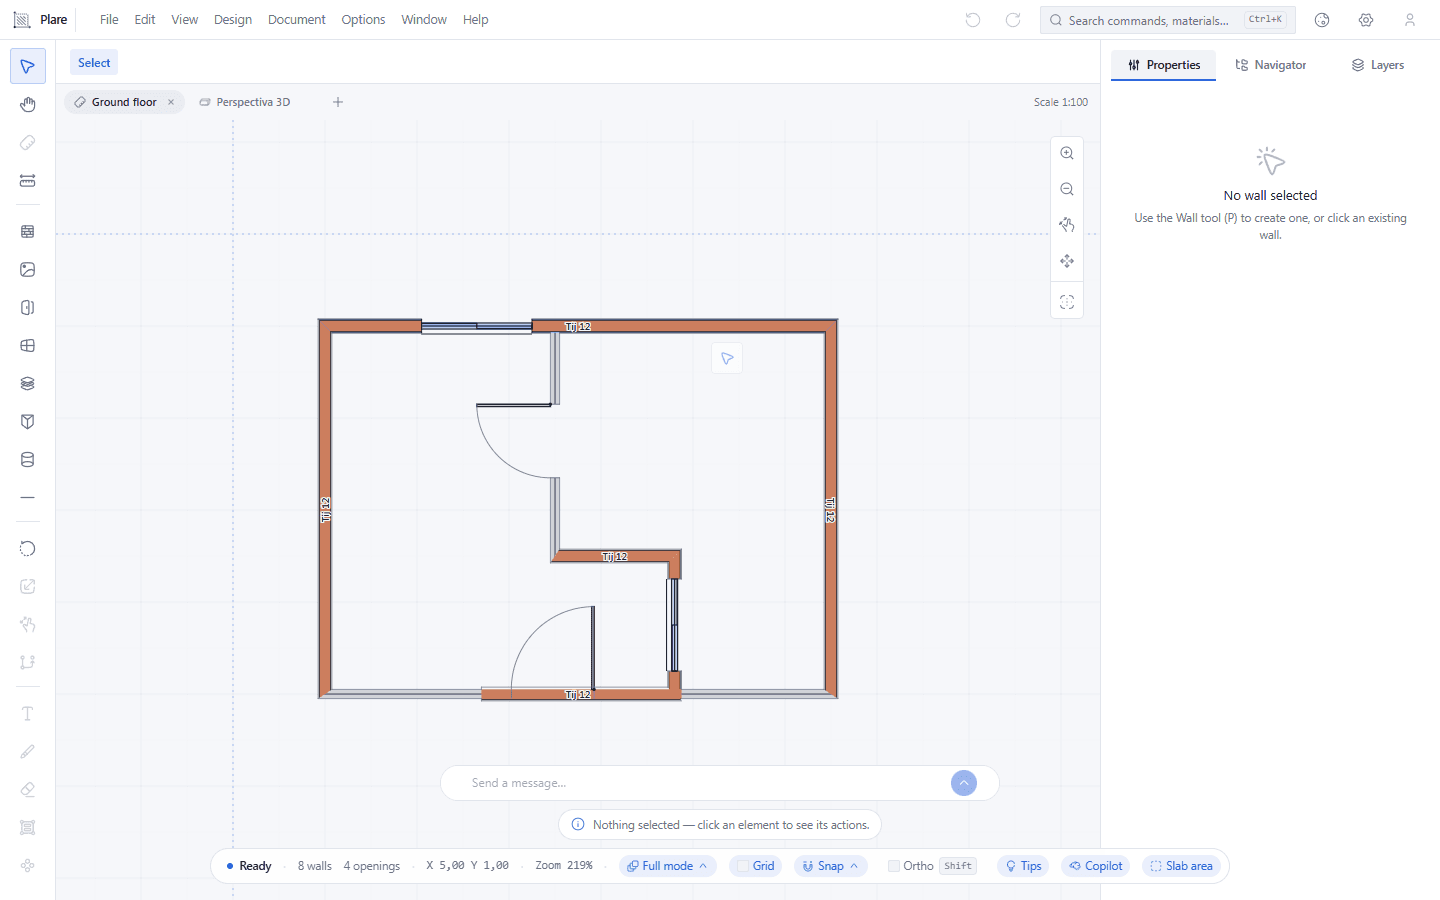Select the arrow Select tool in left toolbar
1440x900 pixels.
(x=28, y=67)
